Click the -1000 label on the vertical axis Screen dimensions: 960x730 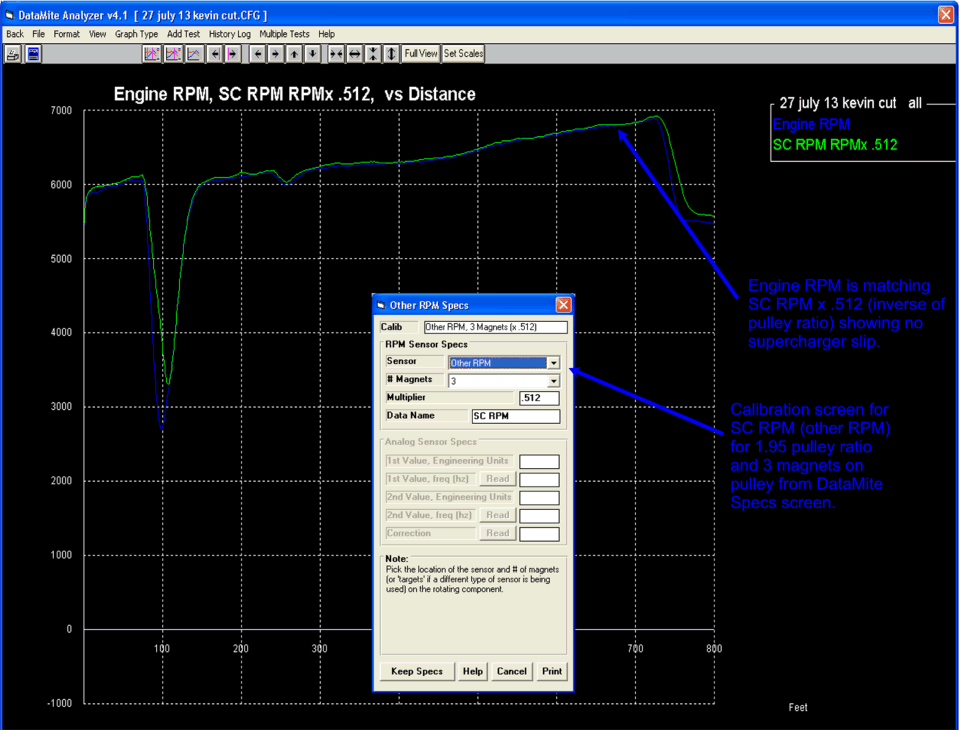pyautogui.click(x=59, y=703)
